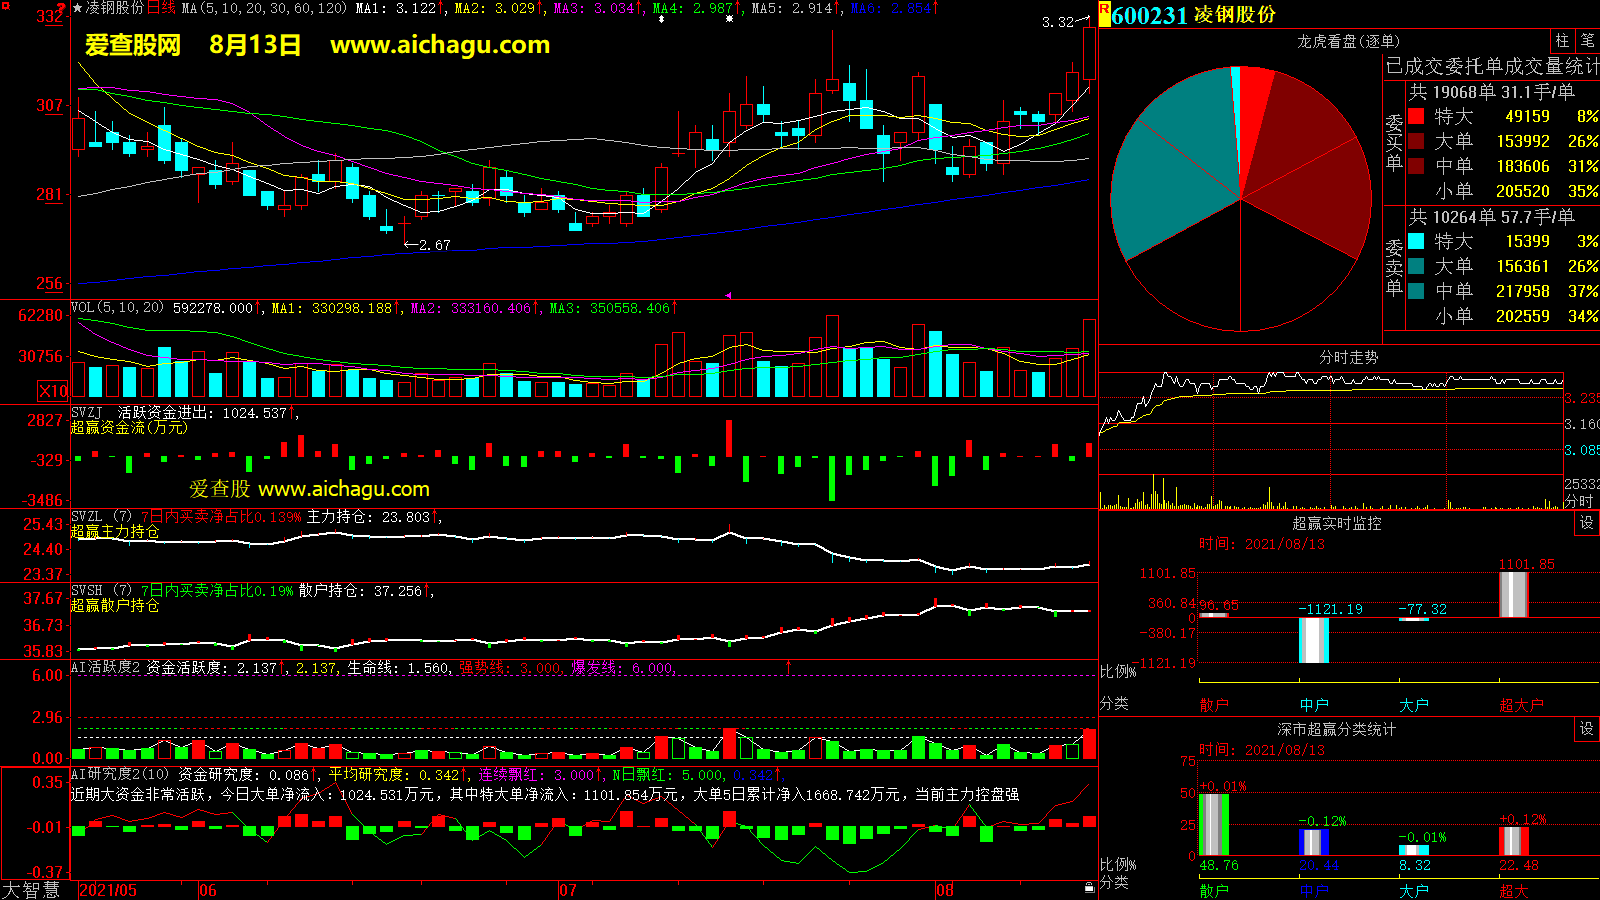The width and height of the screenshot is (1600, 900).
Task: Open settings 设 for 超赢实时监控 panel
Action: pos(1587,523)
